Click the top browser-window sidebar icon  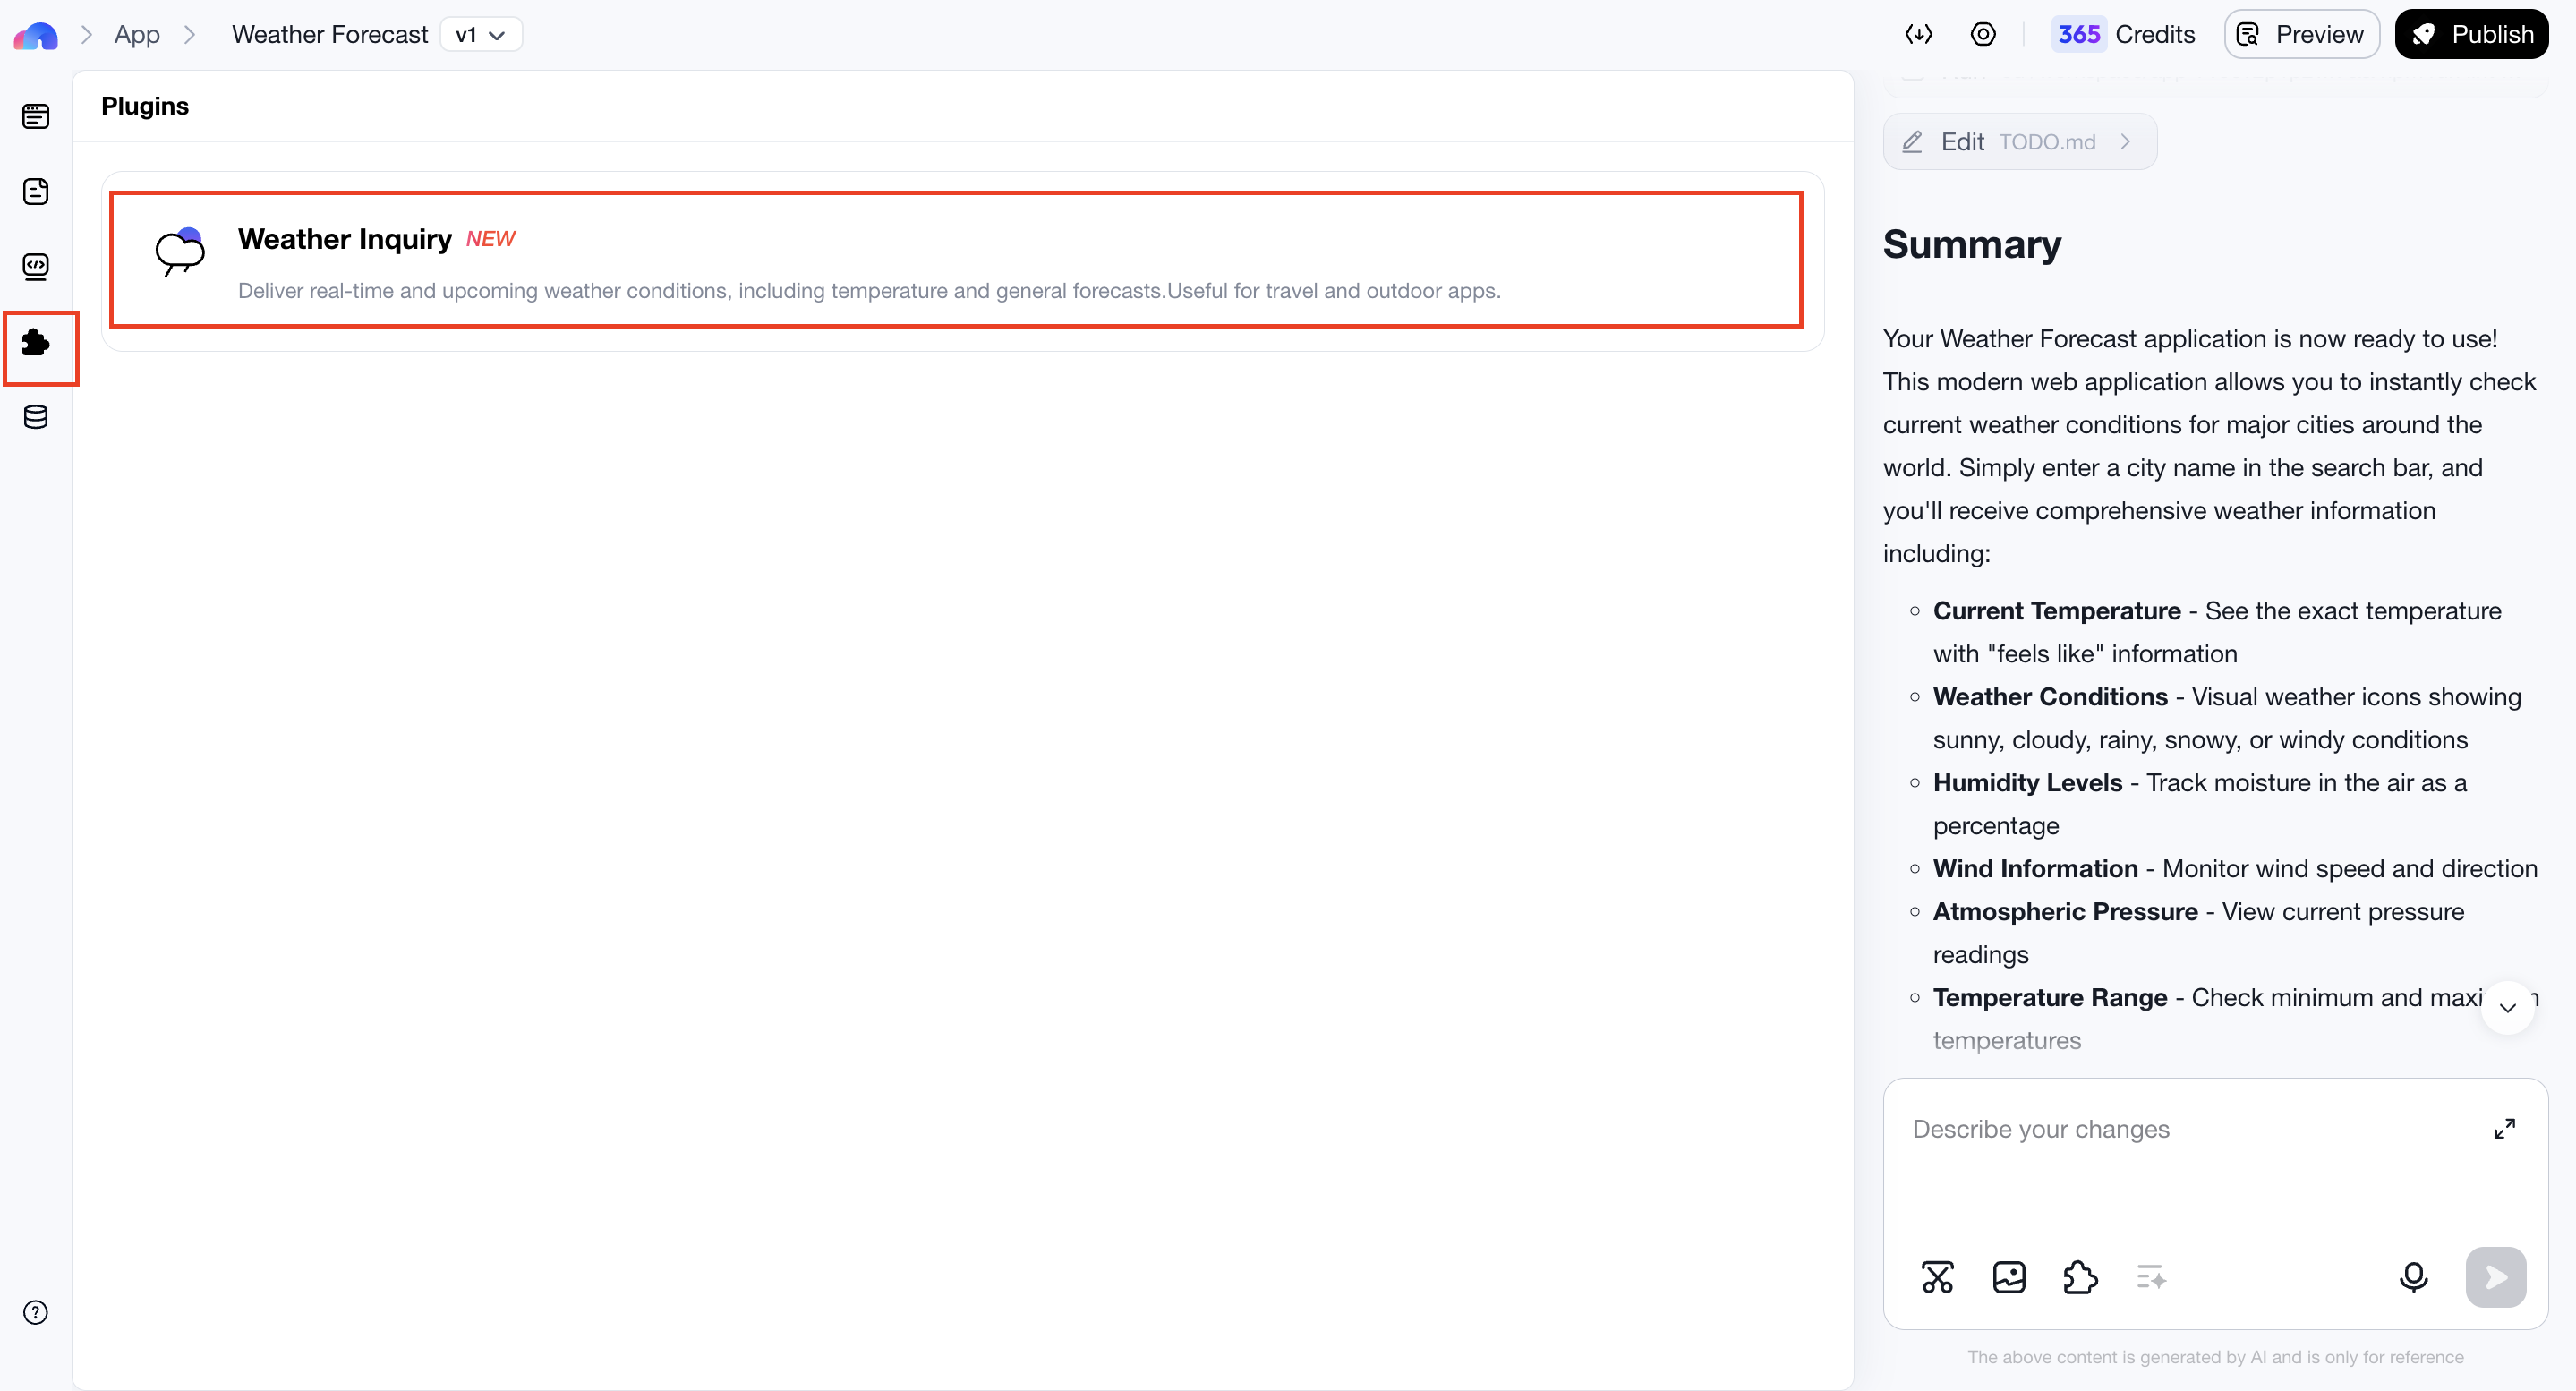(x=36, y=116)
